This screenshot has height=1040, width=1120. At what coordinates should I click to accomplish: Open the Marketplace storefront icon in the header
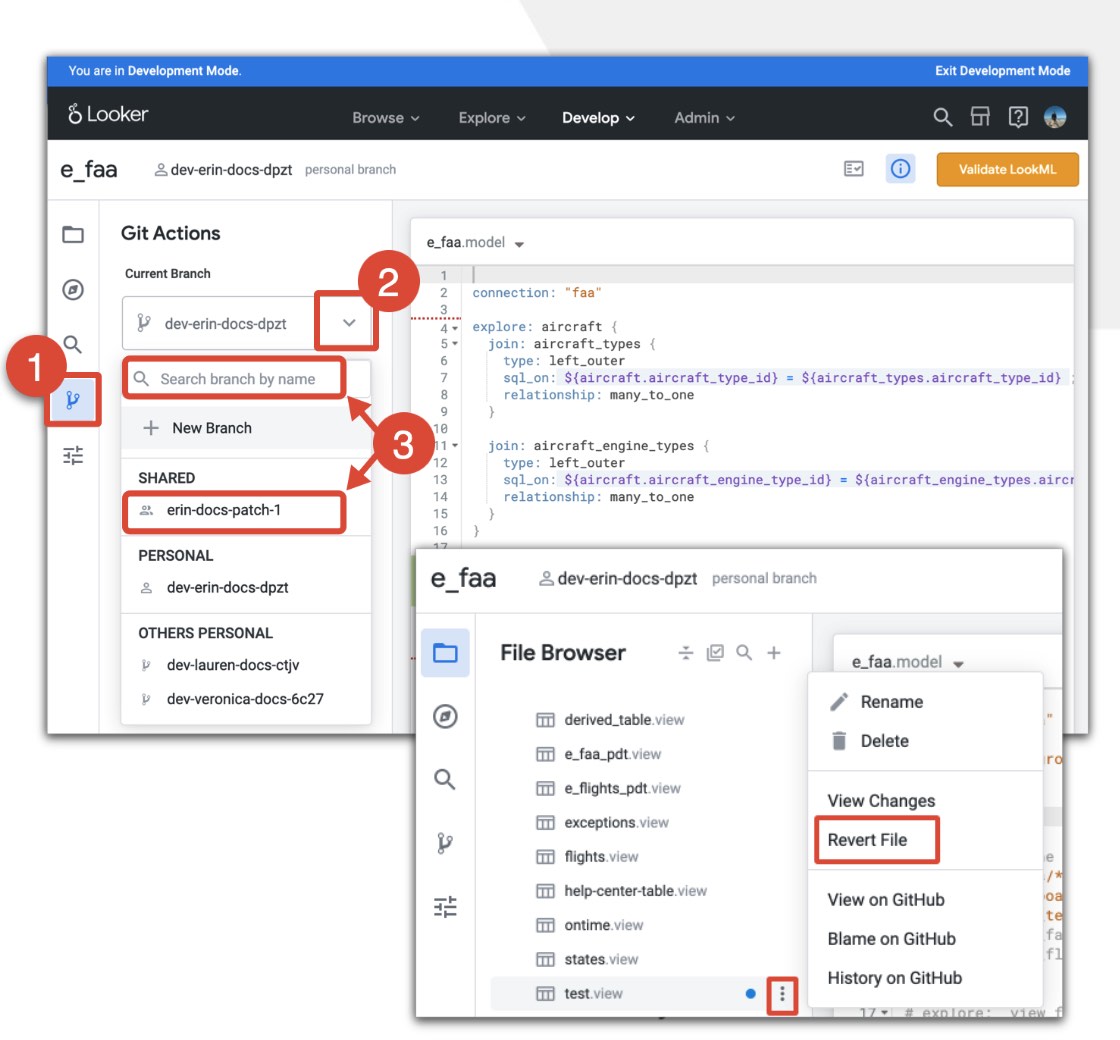[x=980, y=117]
